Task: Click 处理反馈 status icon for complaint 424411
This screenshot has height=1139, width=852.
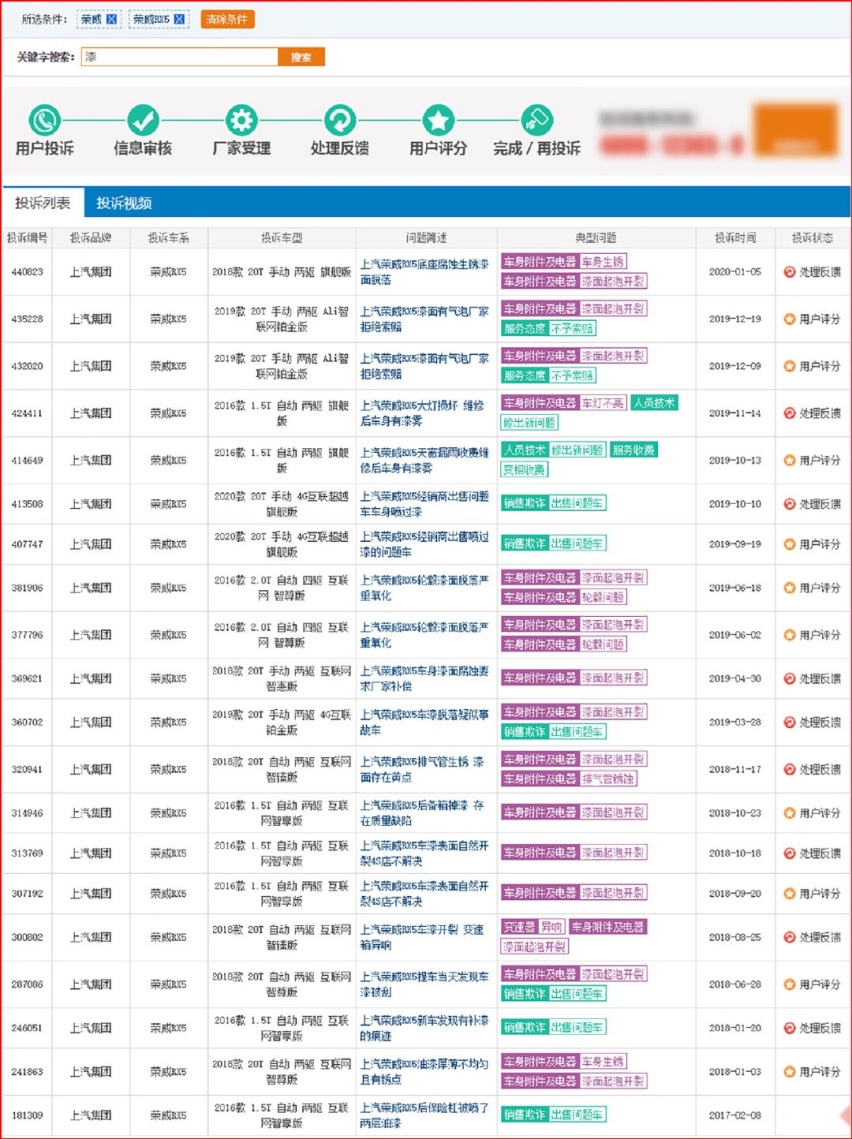Action: click(790, 413)
